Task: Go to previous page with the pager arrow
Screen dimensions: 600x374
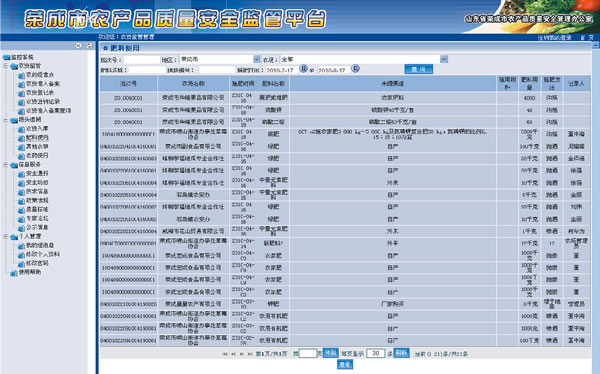Action: pyautogui.click(x=233, y=354)
